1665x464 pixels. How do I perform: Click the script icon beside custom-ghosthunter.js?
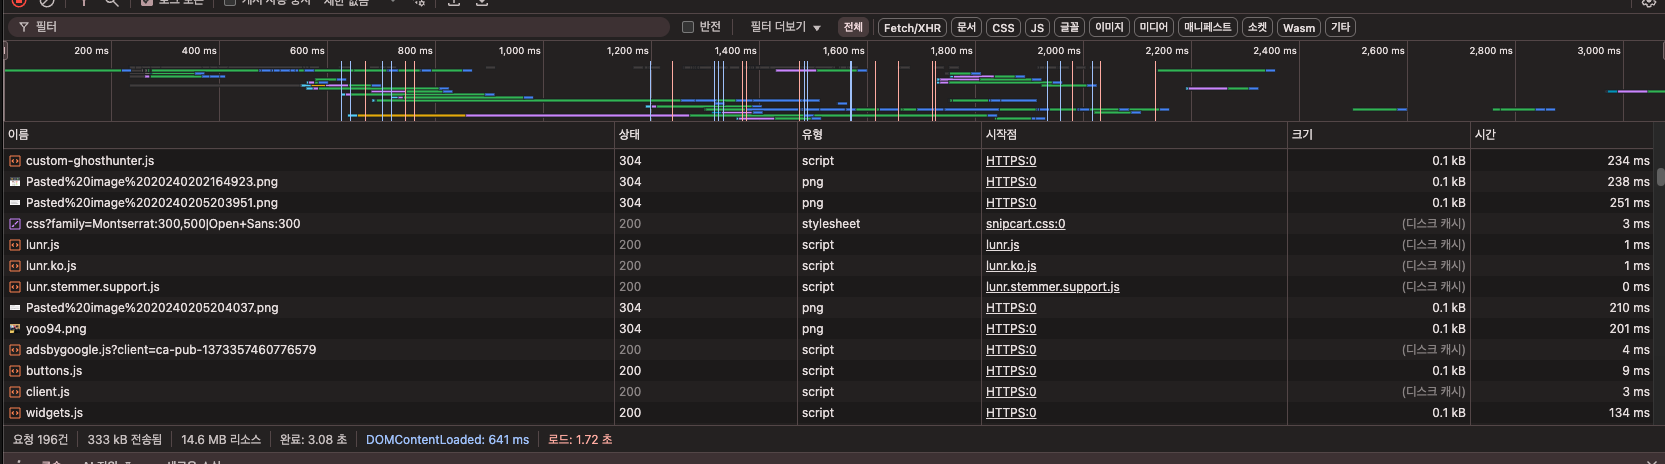click(15, 161)
